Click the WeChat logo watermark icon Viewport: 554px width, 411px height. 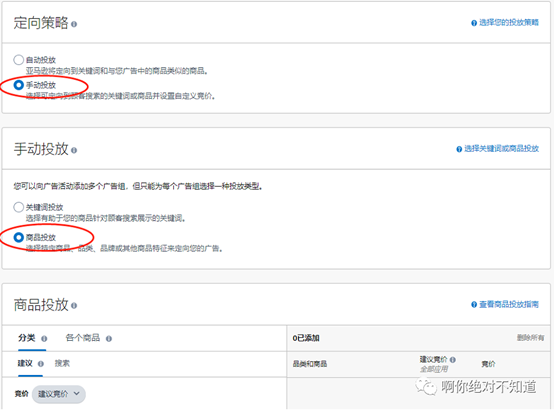pos(426,387)
